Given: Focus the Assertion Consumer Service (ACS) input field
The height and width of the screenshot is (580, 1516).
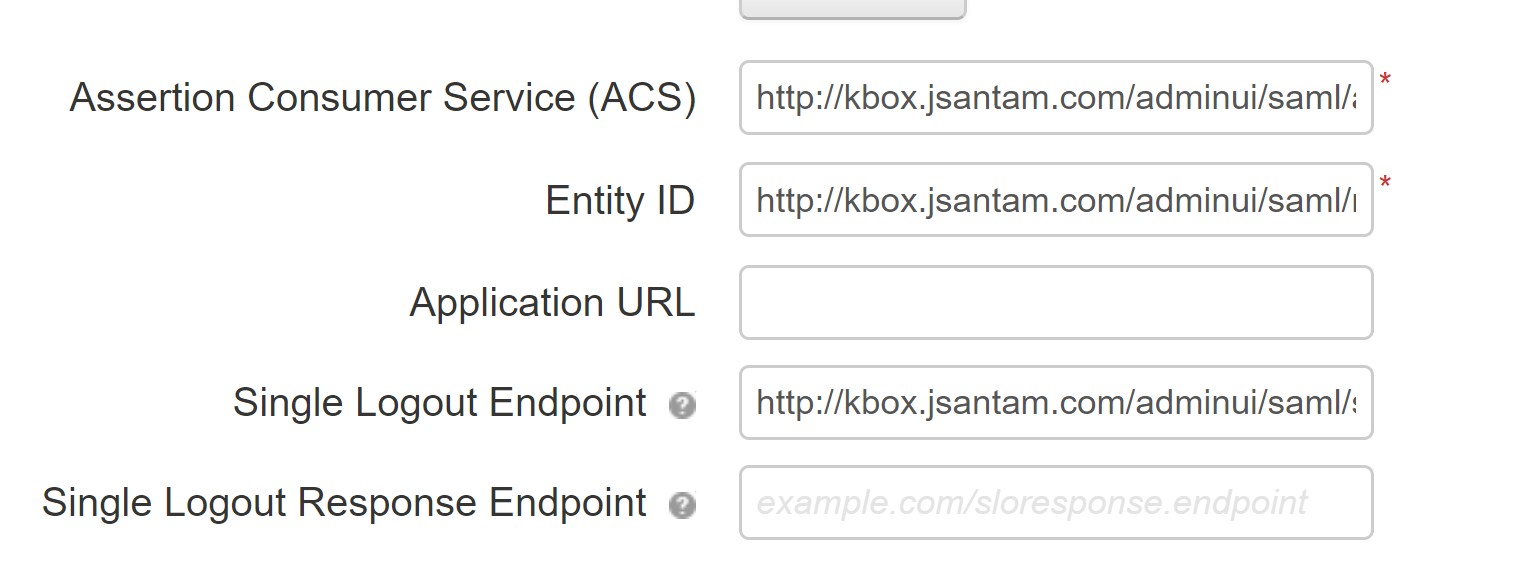Looking at the screenshot, I should click(x=1056, y=97).
